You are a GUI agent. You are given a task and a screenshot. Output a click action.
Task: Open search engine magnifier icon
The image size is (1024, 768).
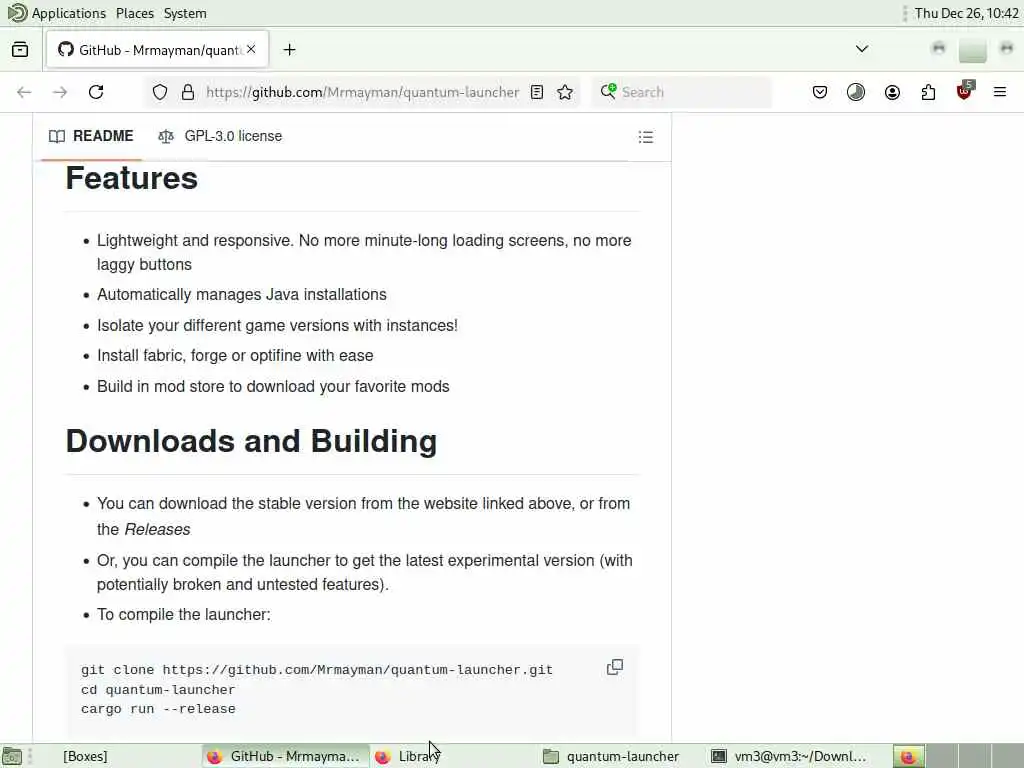(x=608, y=91)
